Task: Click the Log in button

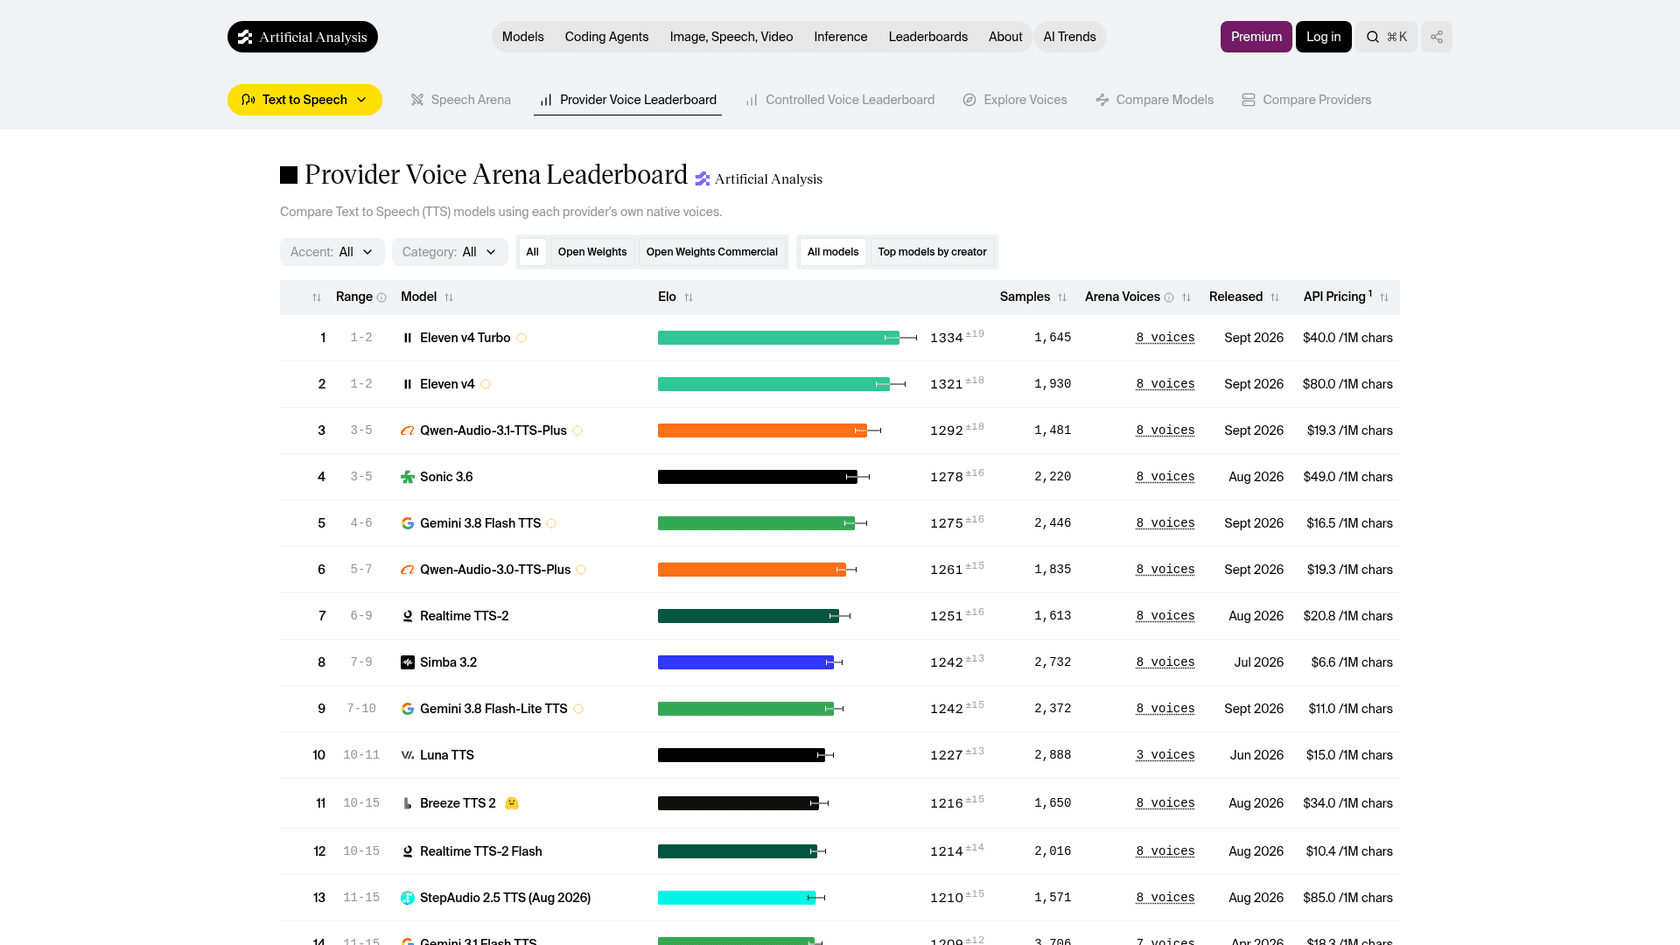Action: 1323,37
